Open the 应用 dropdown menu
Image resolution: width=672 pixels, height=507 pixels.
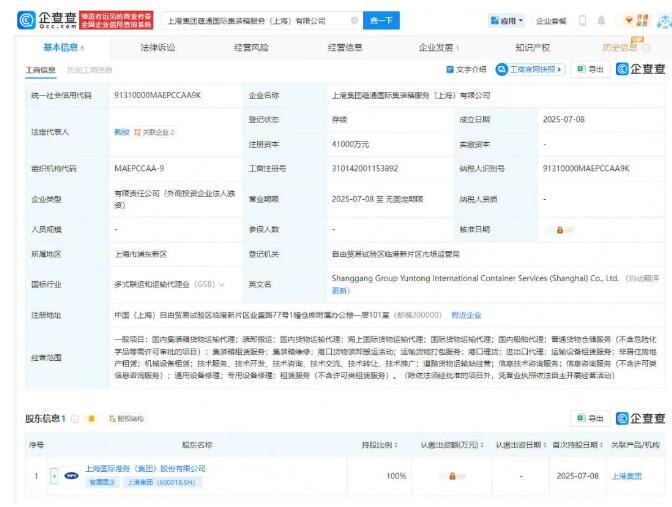click(507, 21)
